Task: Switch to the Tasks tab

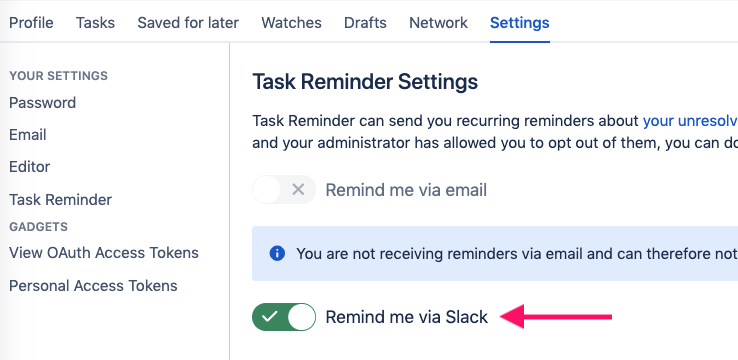Action: click(x=96, y=23)
